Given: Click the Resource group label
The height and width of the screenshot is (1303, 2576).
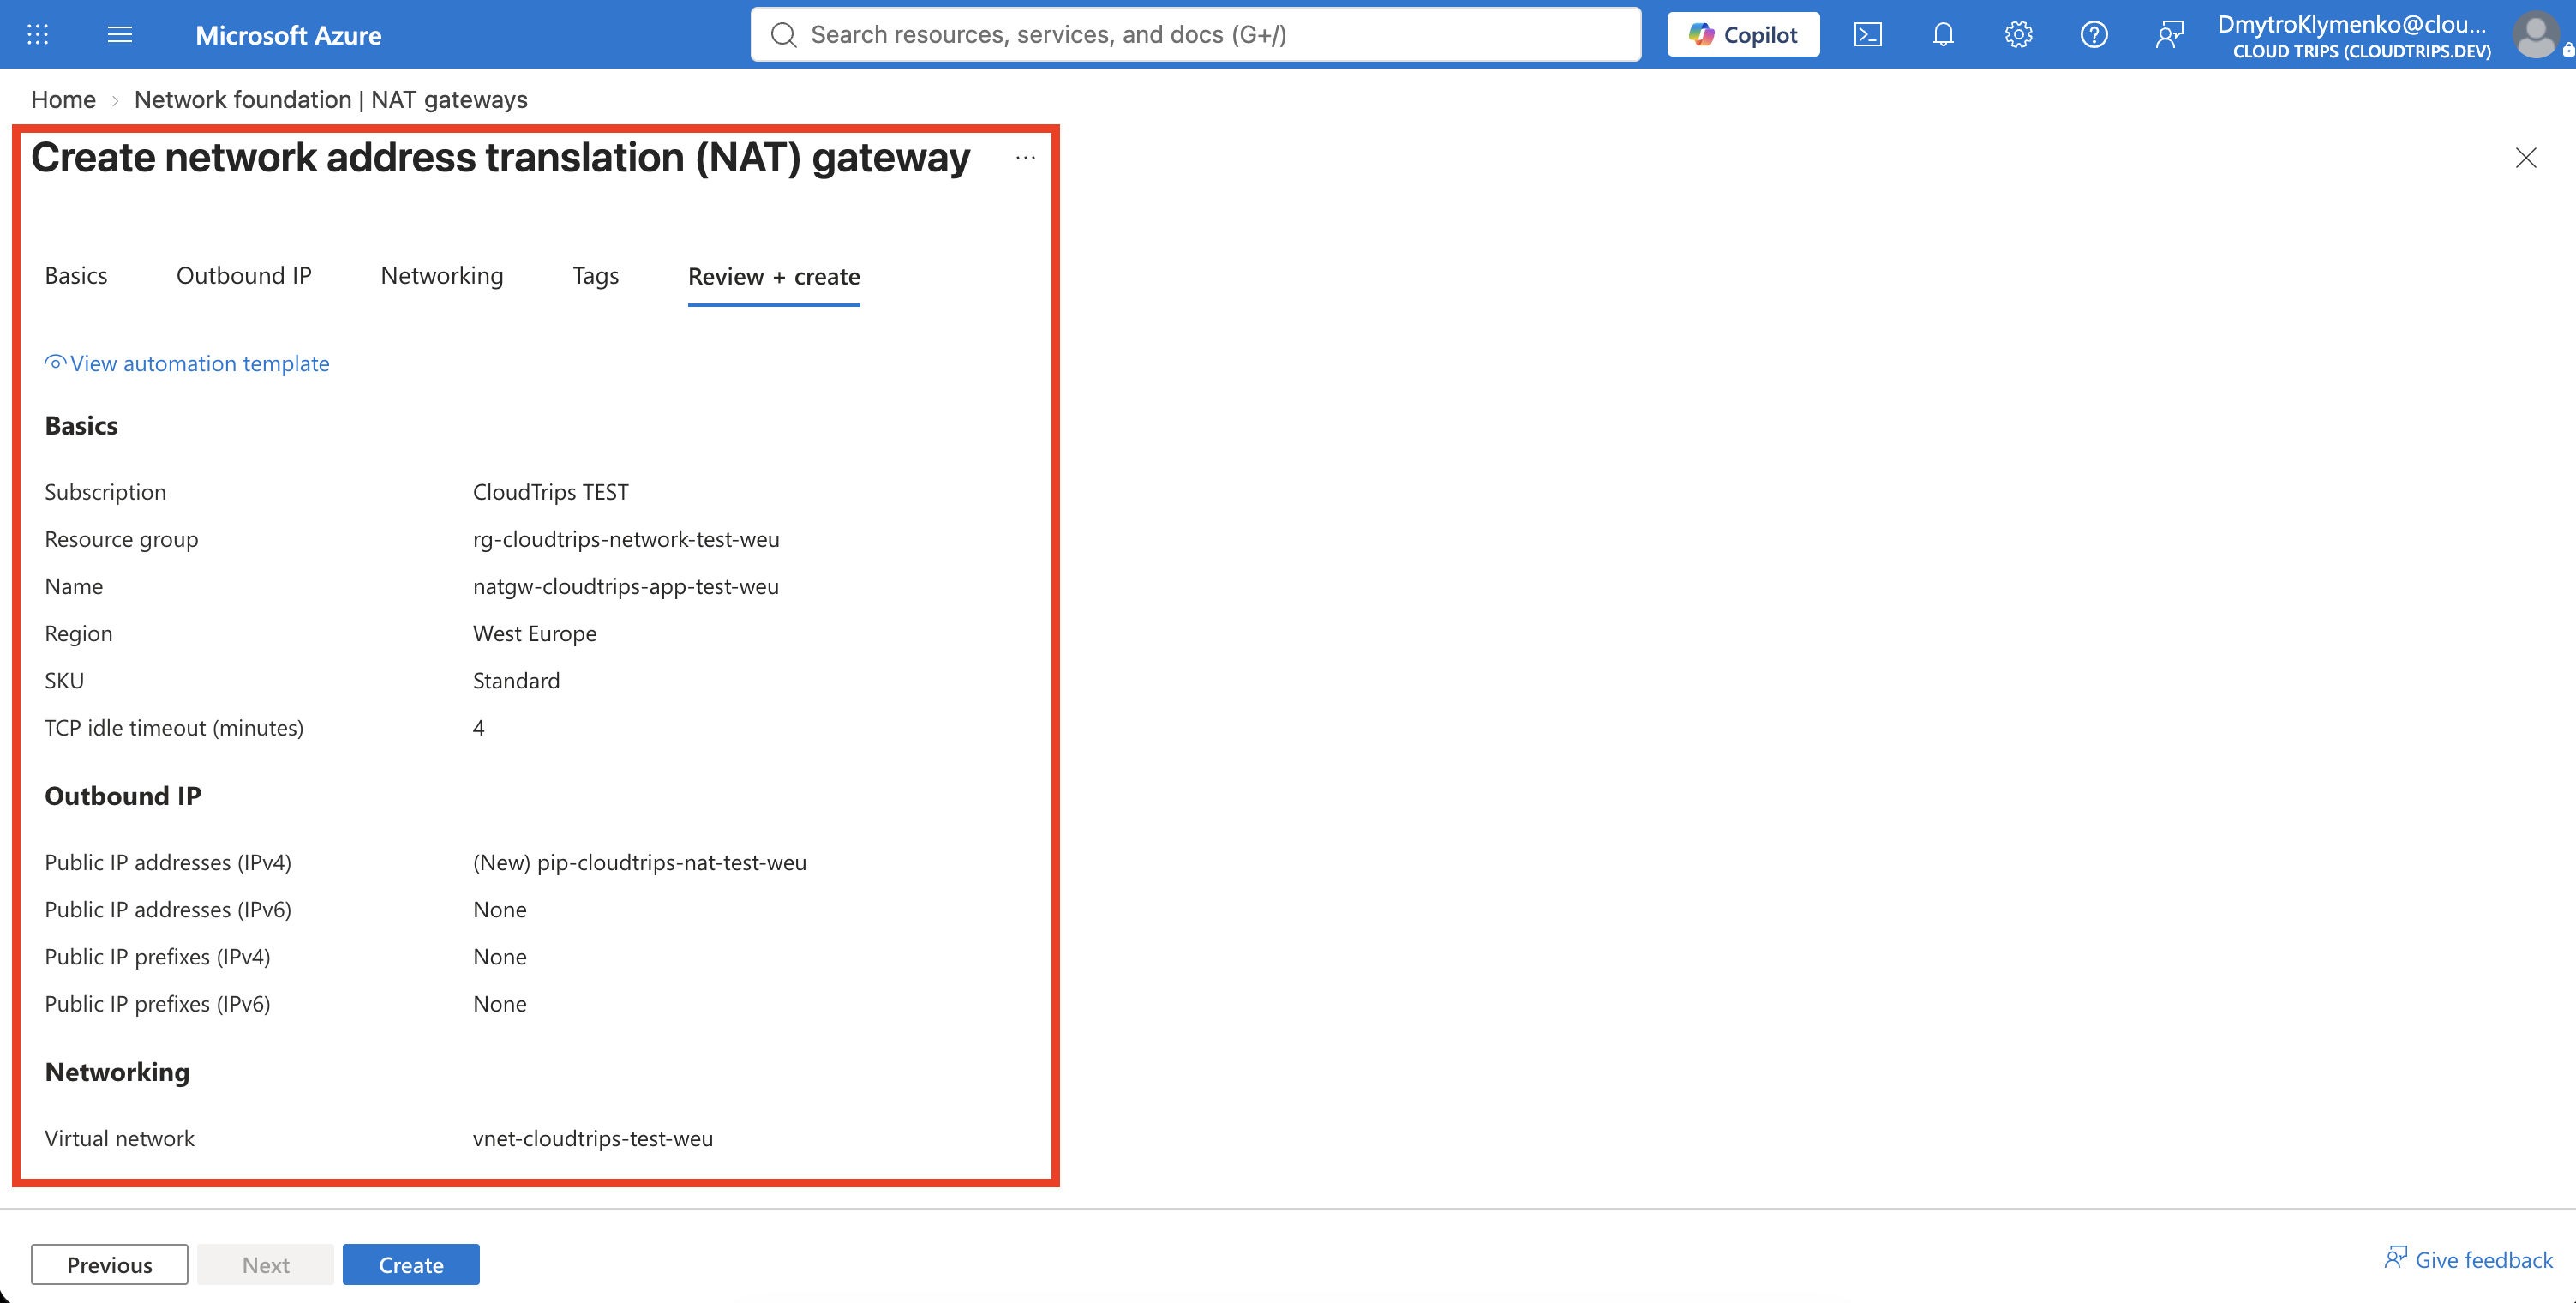Looking at the screenshot, I should tap(122, 539).
